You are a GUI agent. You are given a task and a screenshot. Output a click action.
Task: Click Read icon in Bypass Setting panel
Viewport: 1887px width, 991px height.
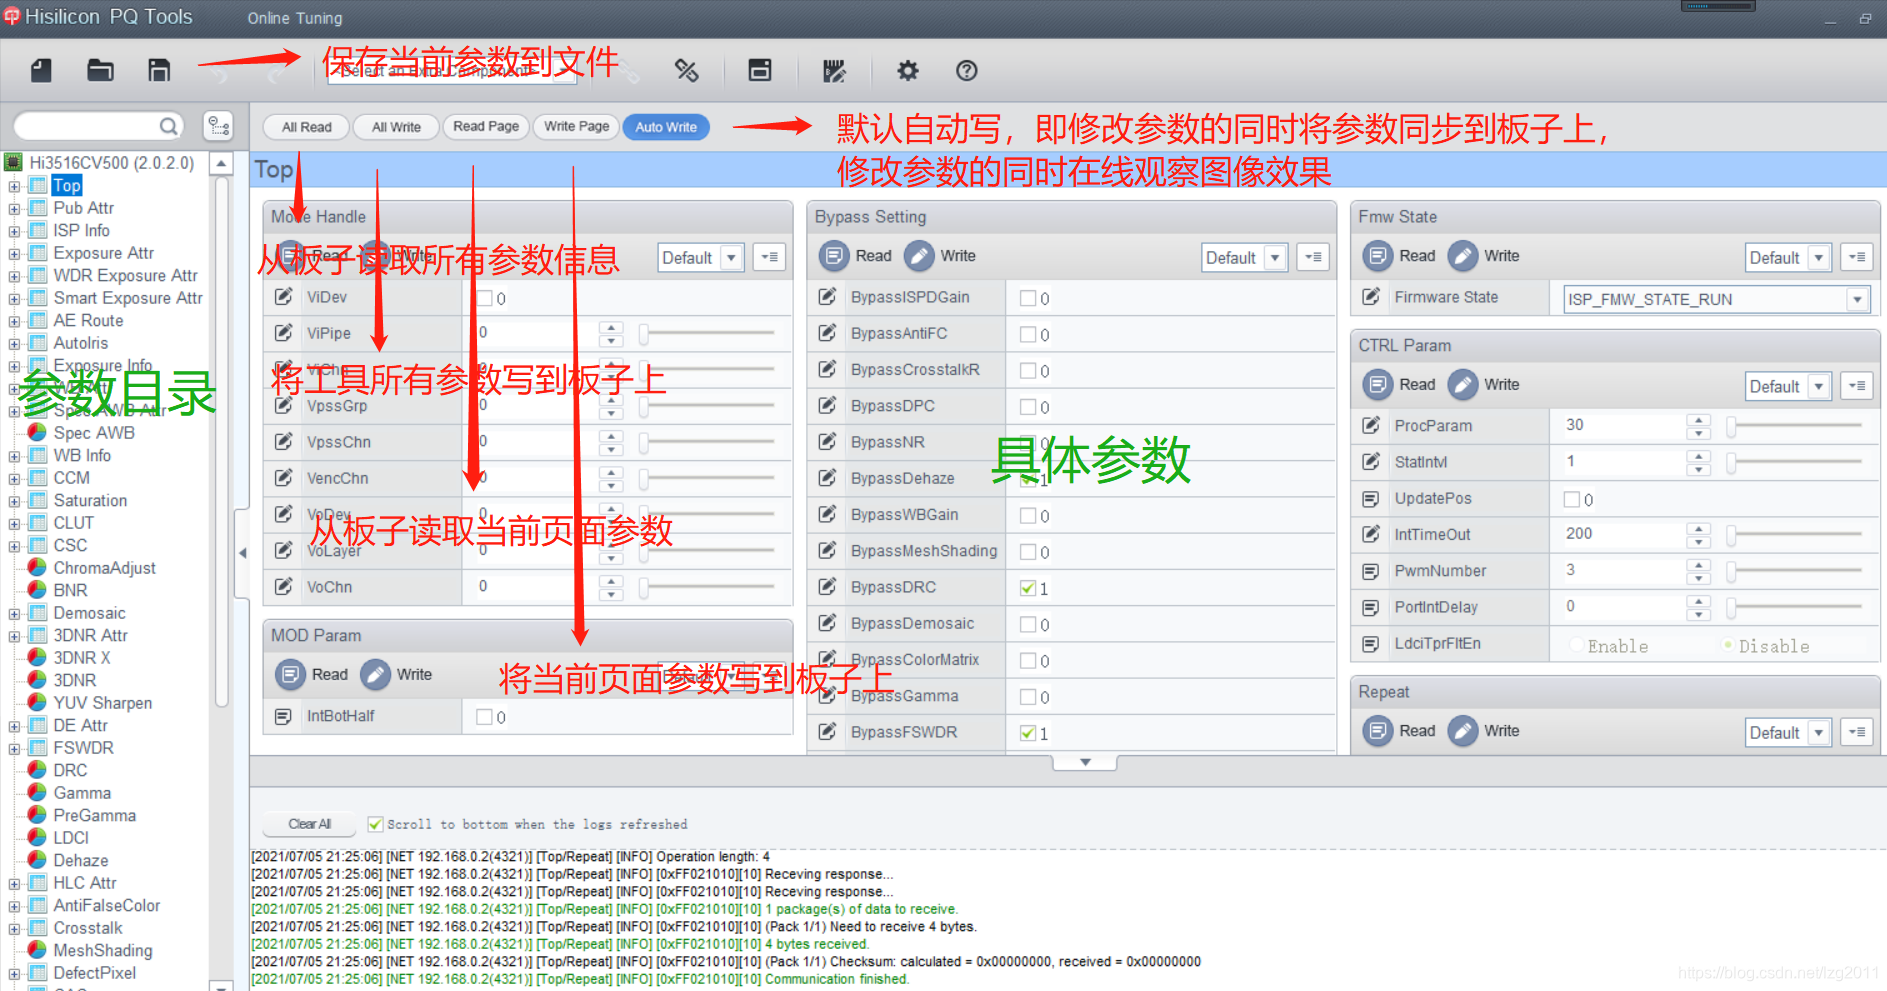(x=833, y=256)
